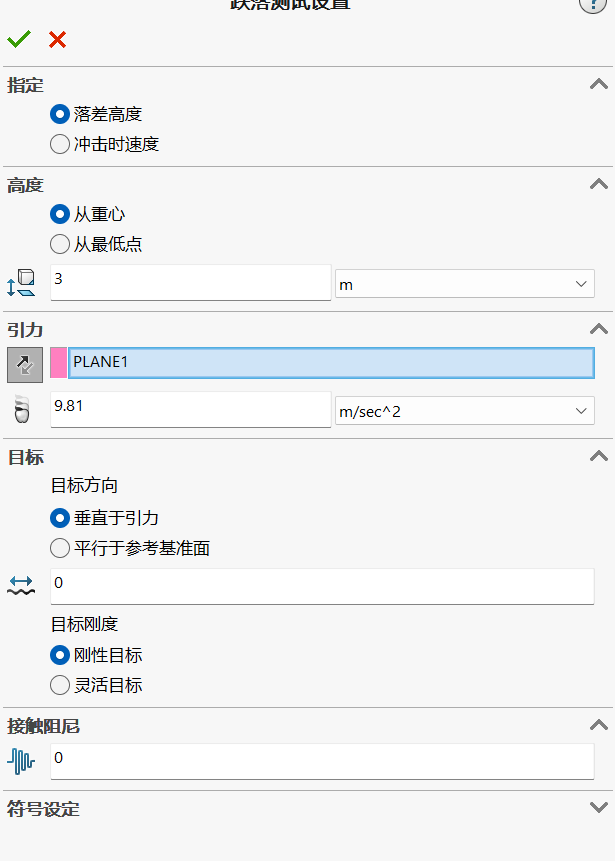Choose 平行于参考基准面 target direction

click(x=130, y=548)
